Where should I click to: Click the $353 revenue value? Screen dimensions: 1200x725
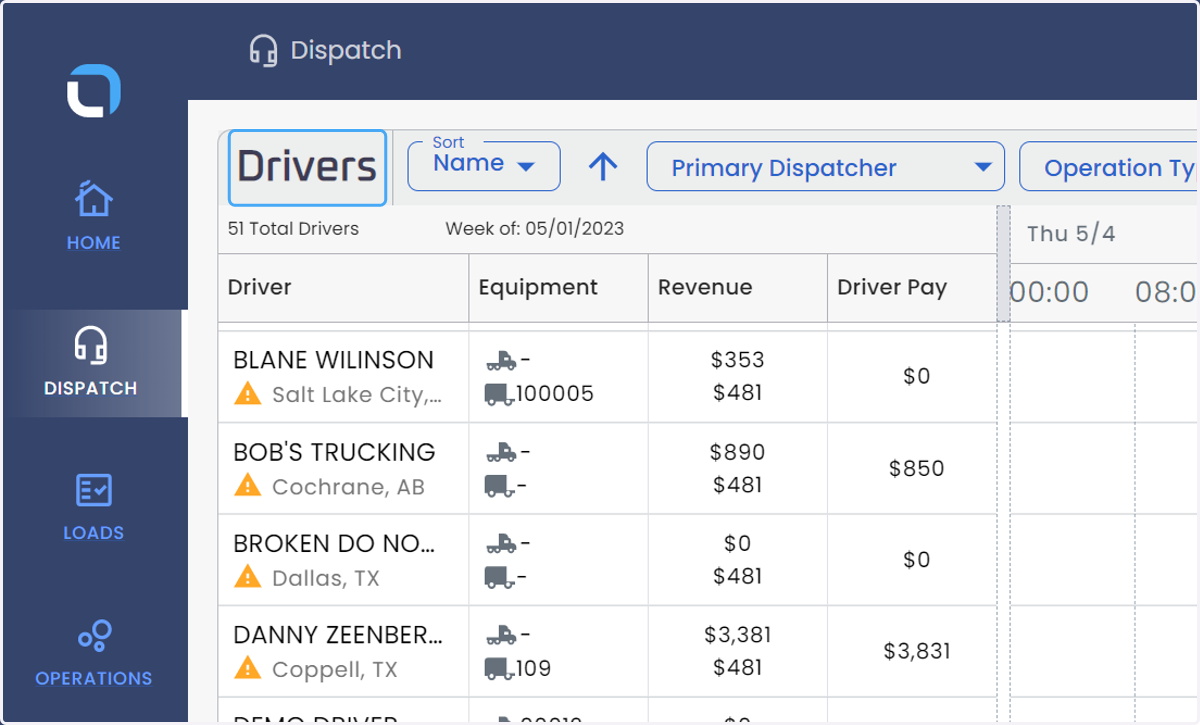pyautogui.click(x=738, y=360)
